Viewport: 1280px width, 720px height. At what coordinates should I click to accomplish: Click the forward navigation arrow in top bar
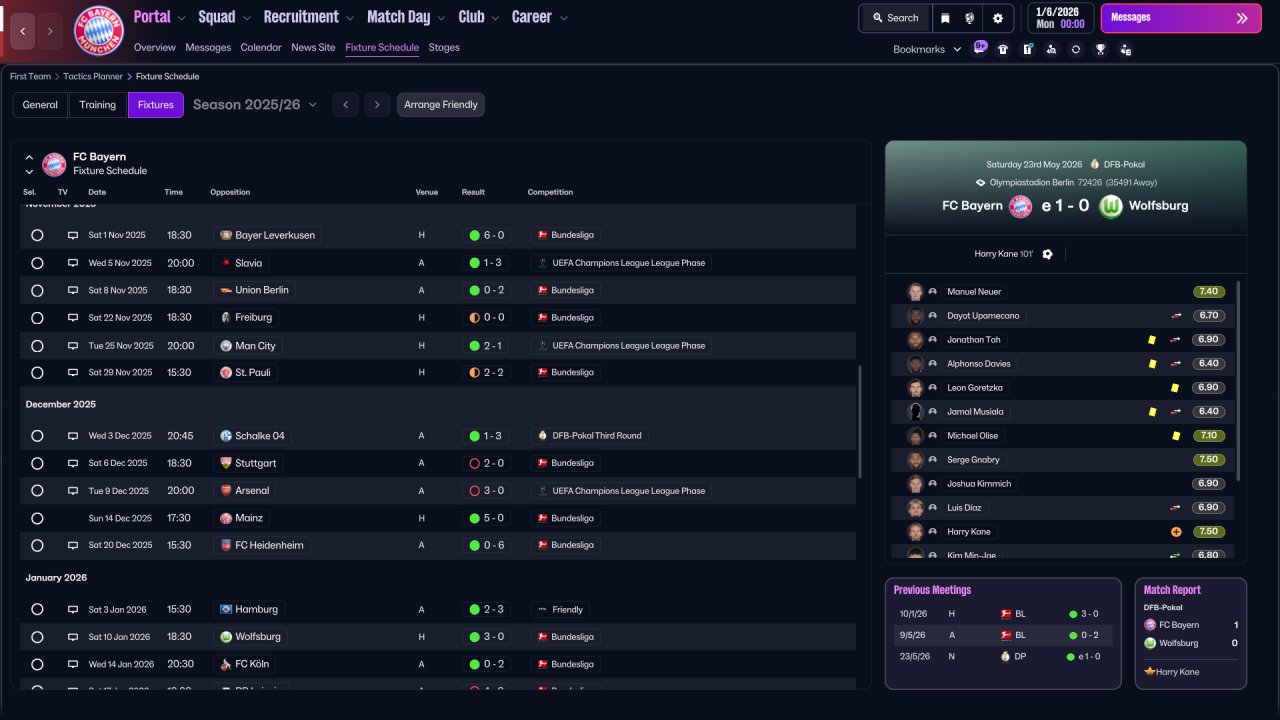tap(50, 31)
